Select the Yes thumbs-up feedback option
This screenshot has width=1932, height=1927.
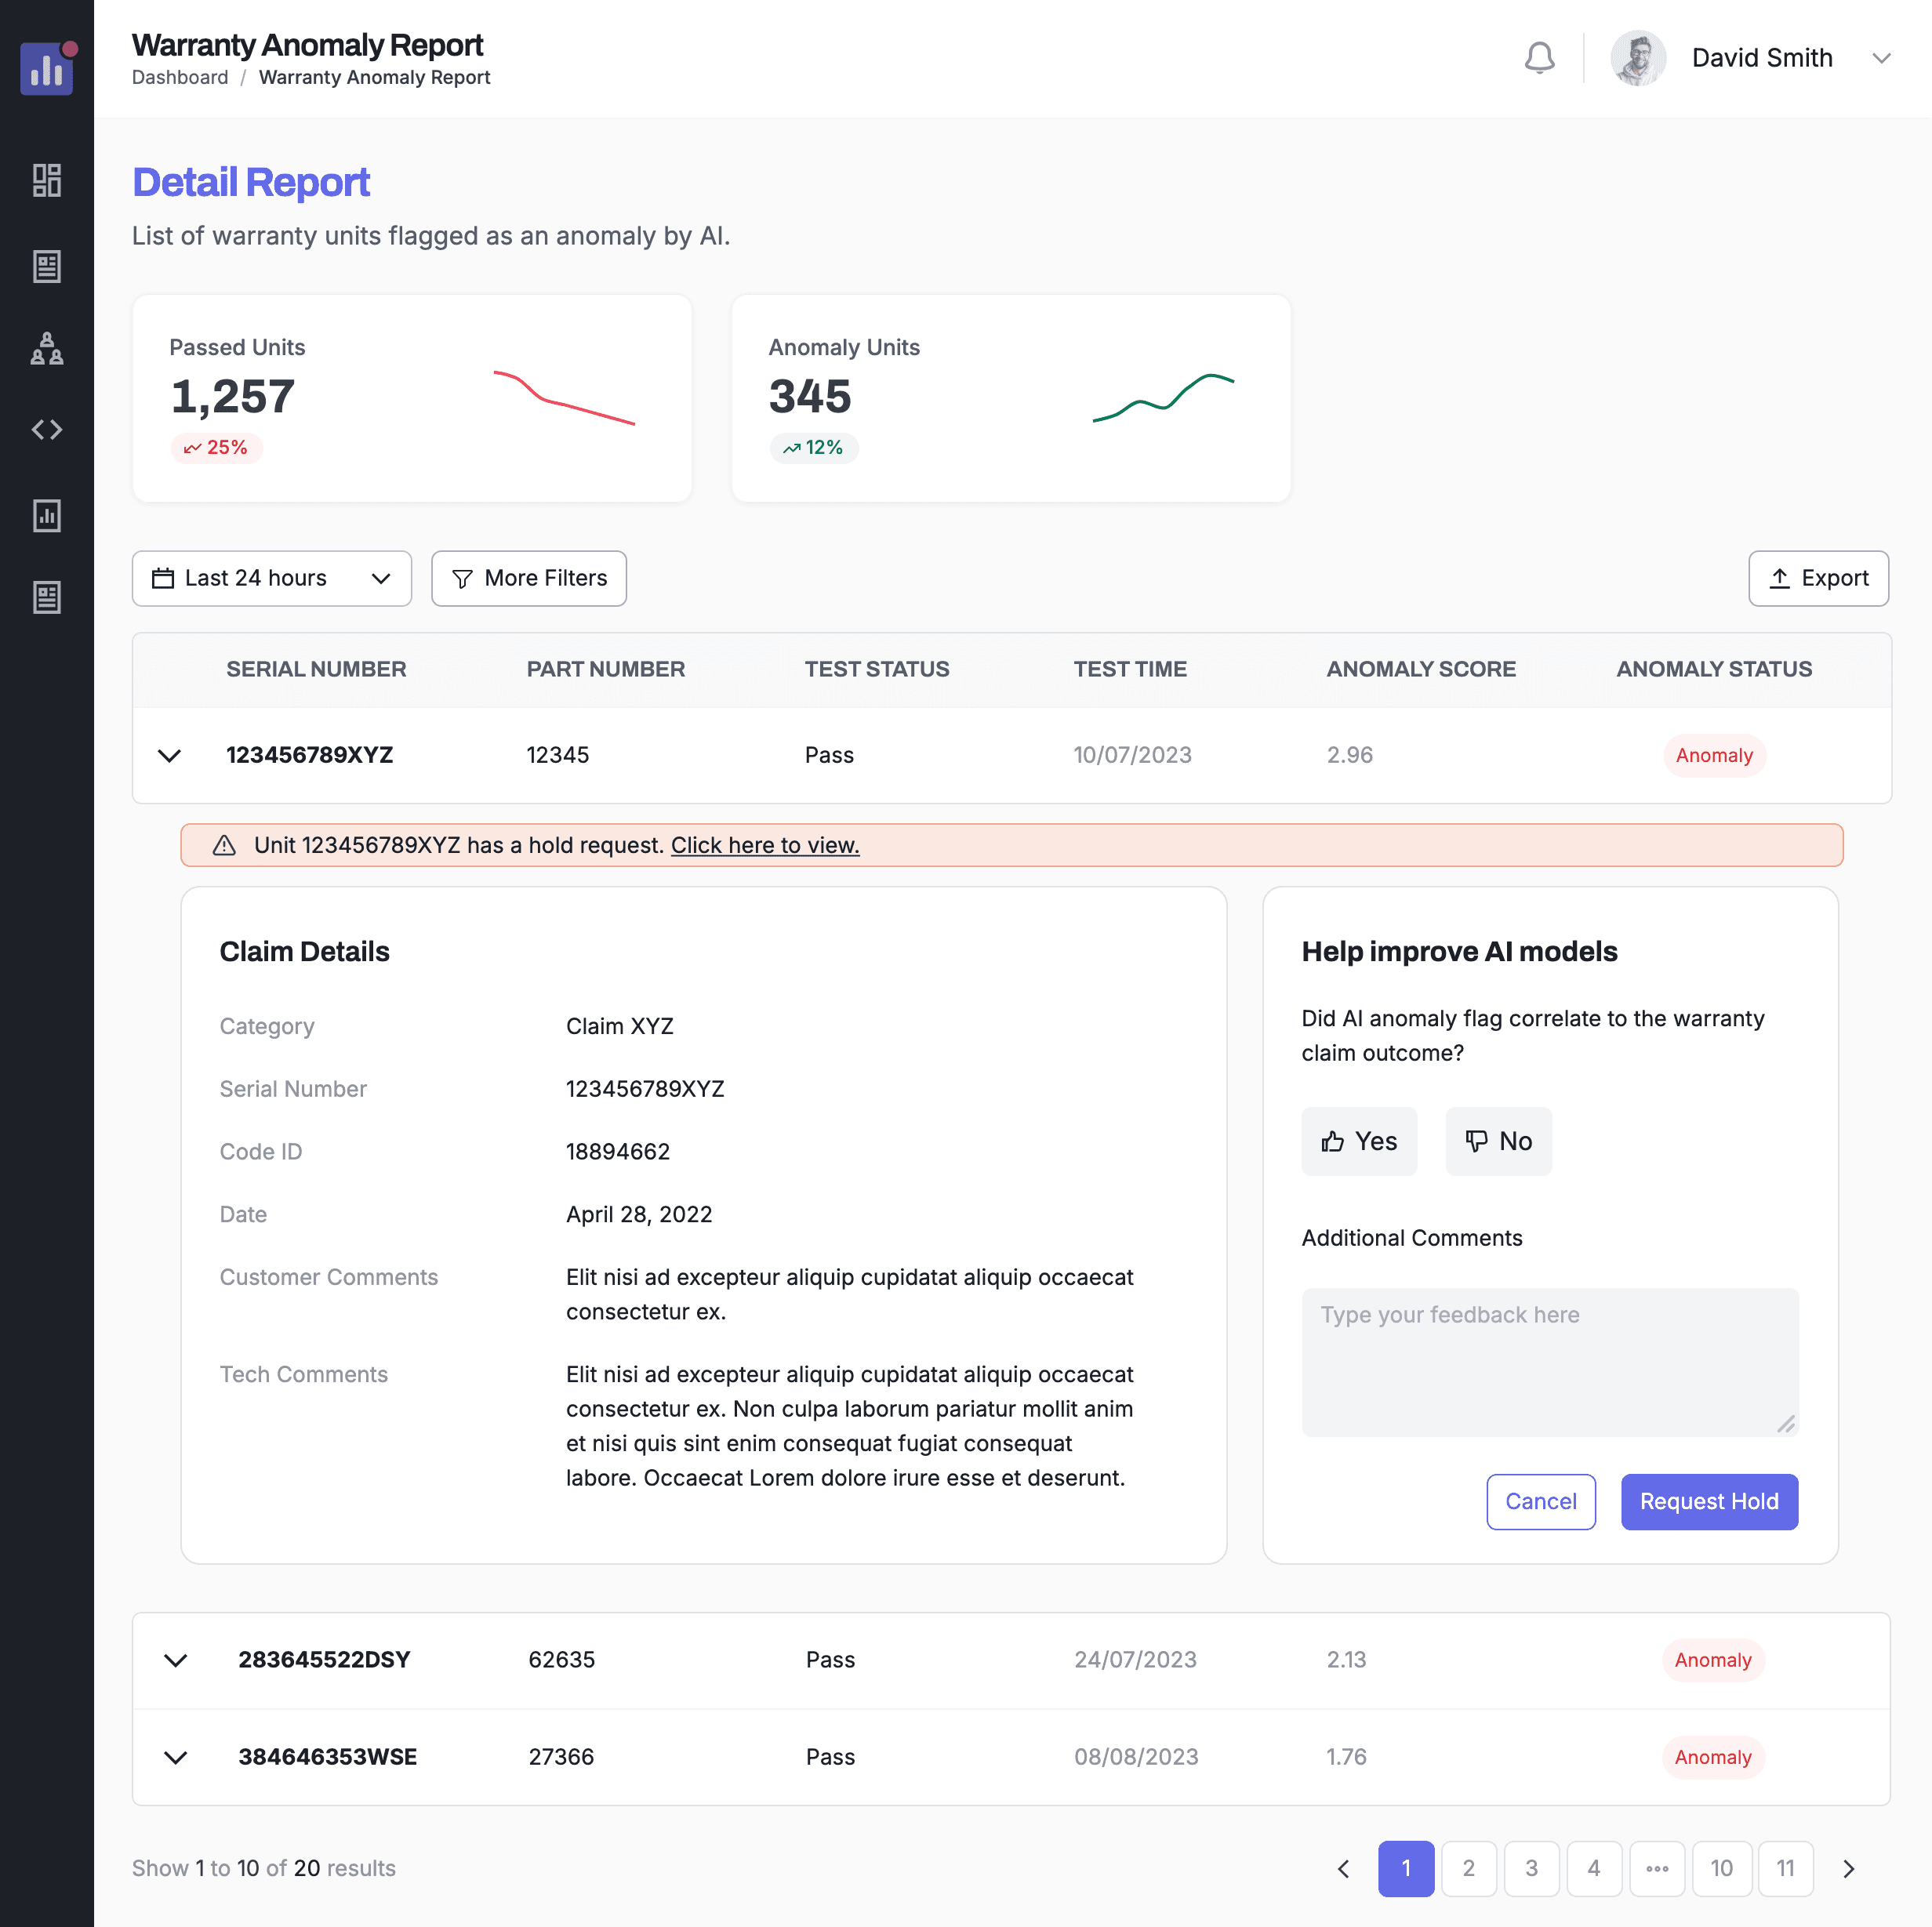click(x=1358, y=1141)
